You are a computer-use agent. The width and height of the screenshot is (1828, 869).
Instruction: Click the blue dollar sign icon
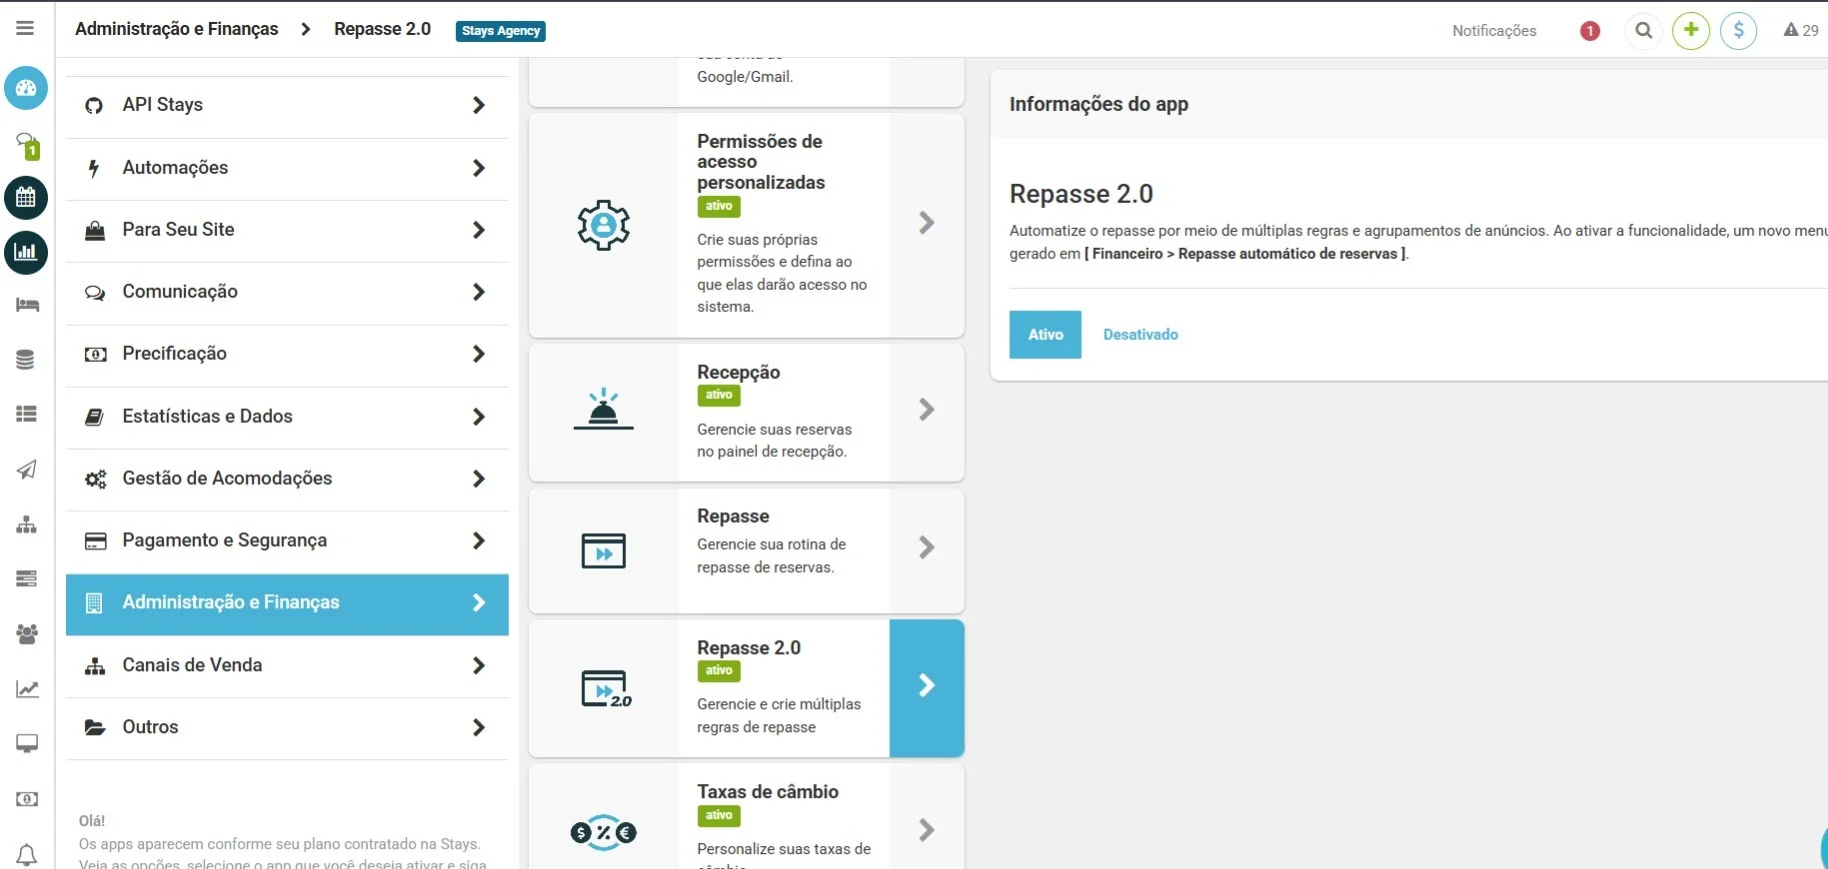[x=1739, y=30]
